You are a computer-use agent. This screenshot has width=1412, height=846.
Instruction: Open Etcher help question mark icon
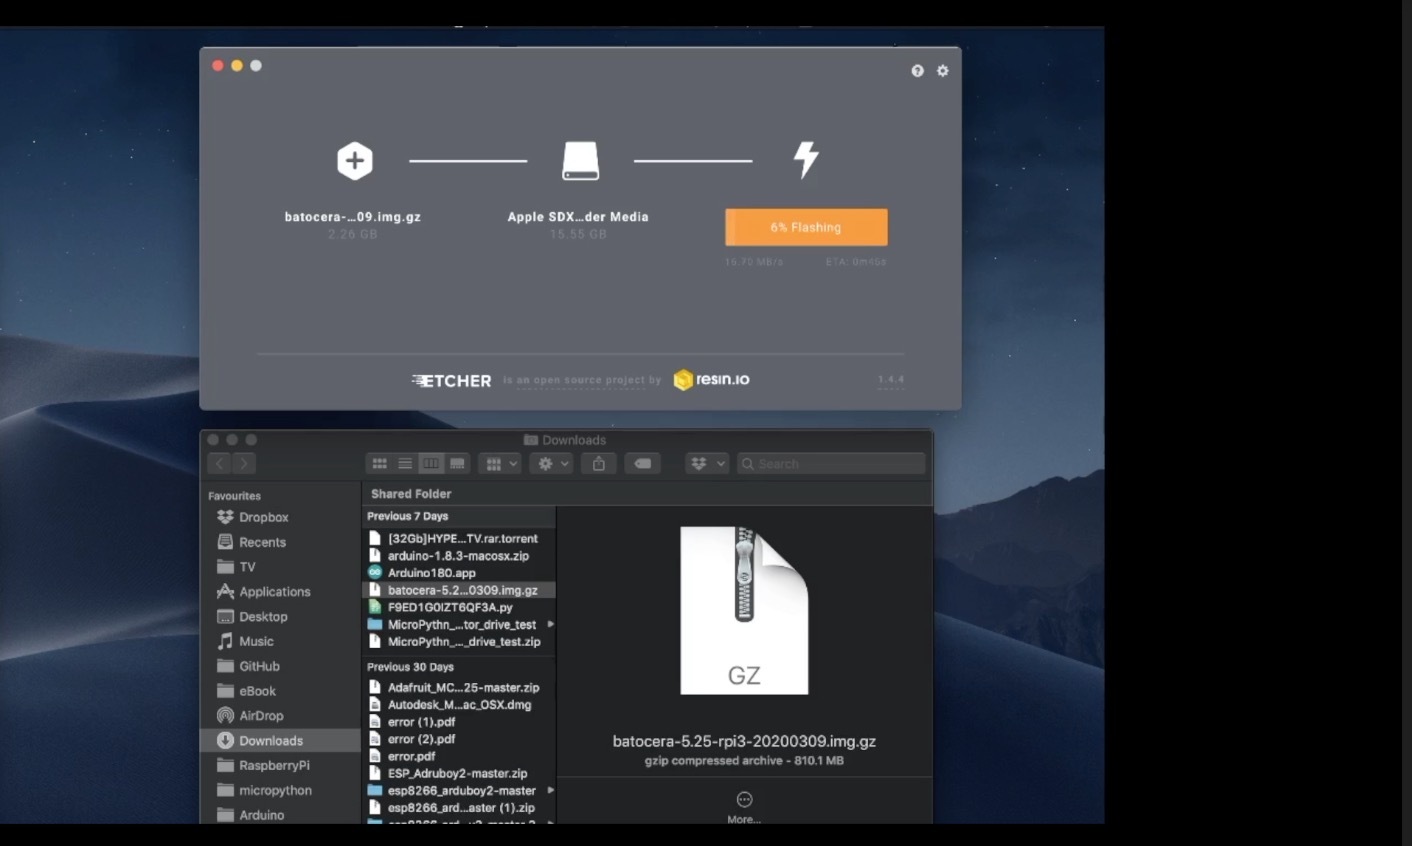point(917,71)
